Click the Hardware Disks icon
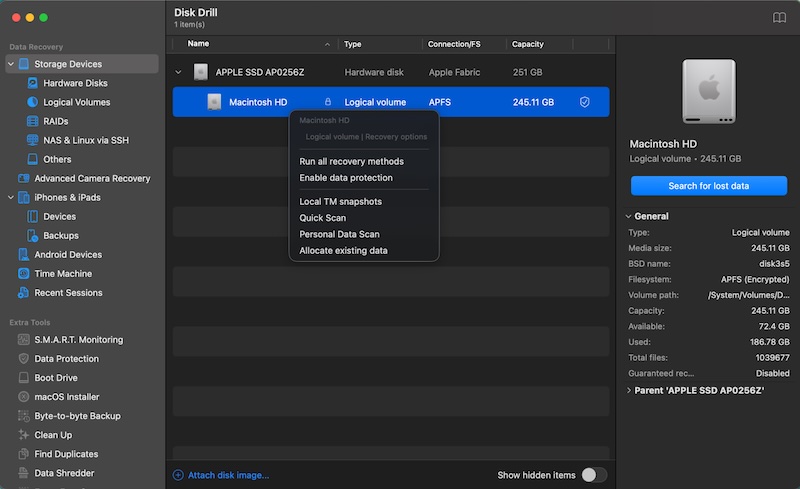This screenshot has height=489, width=800. pyautogui.click(x=32, y=83)
